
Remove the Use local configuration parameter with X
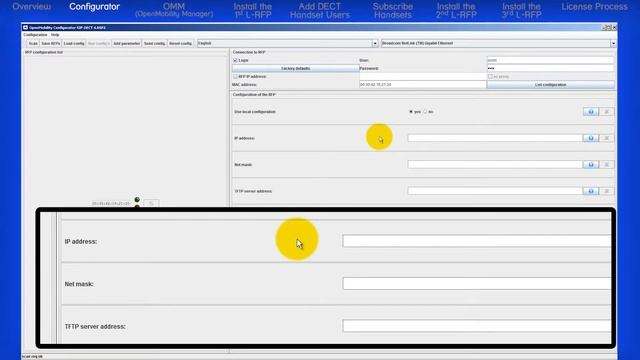click(607, 112)
